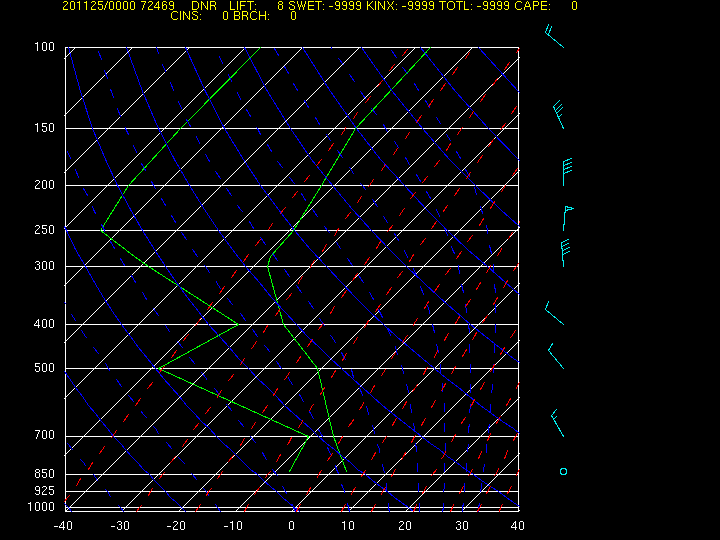The height and width of the screenshot is (540, 720).
Task: Click the 30 temperature axis label
Action: [x=462, y=526]
